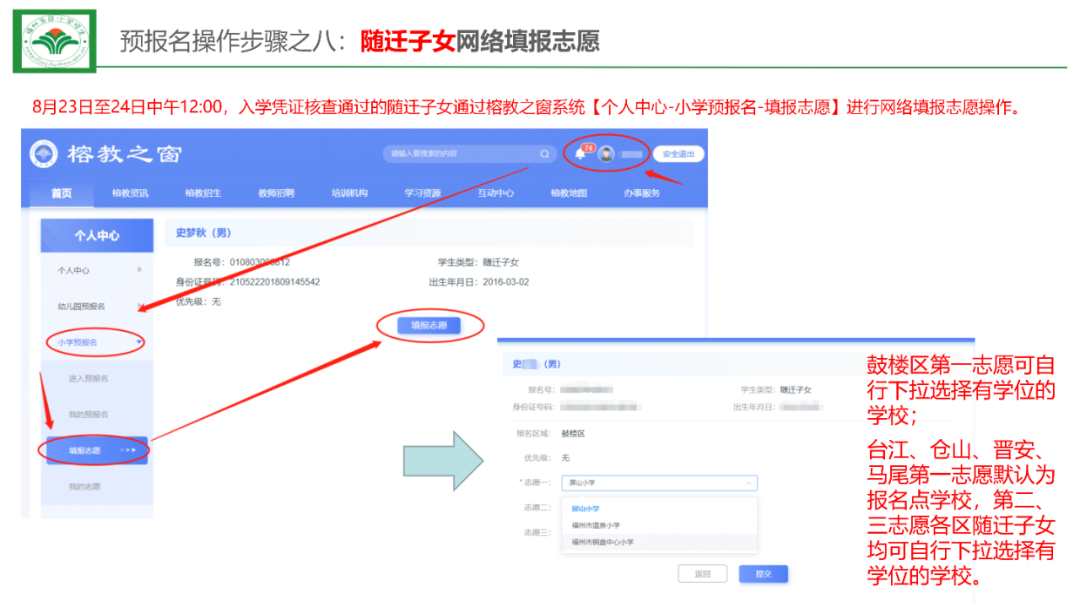Viewport: 1080px width, 608px height.
Task: Open the 办事服务 navigation tab
Action: 642,193
